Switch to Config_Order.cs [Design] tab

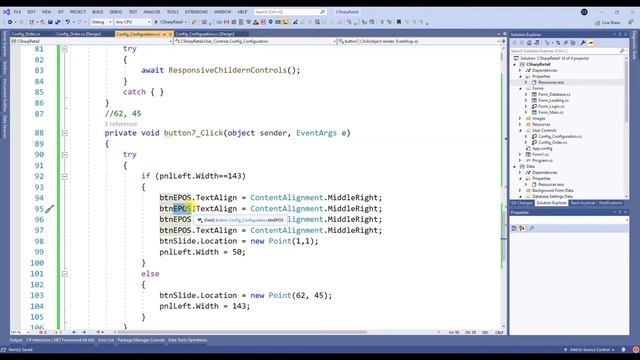click(x=78, y=34)
